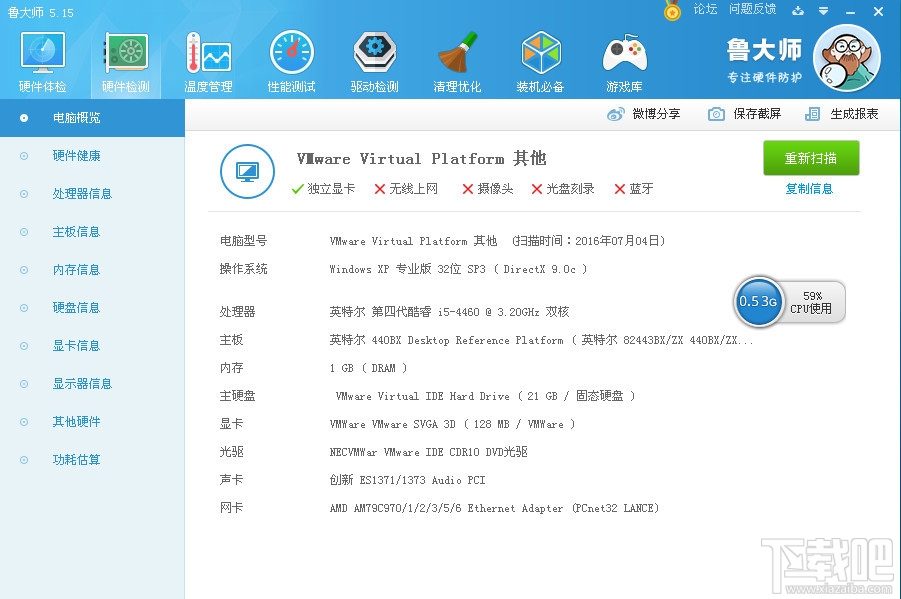This screenshot has height=599, width=901.
Task: Open the 论坛 link in title bar
Action: [705, 9]
